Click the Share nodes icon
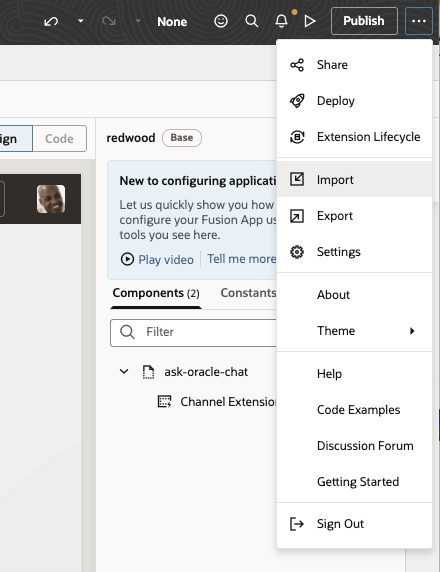Image resolution: width=440 pixels, height=572 pixels. (297, 65)
